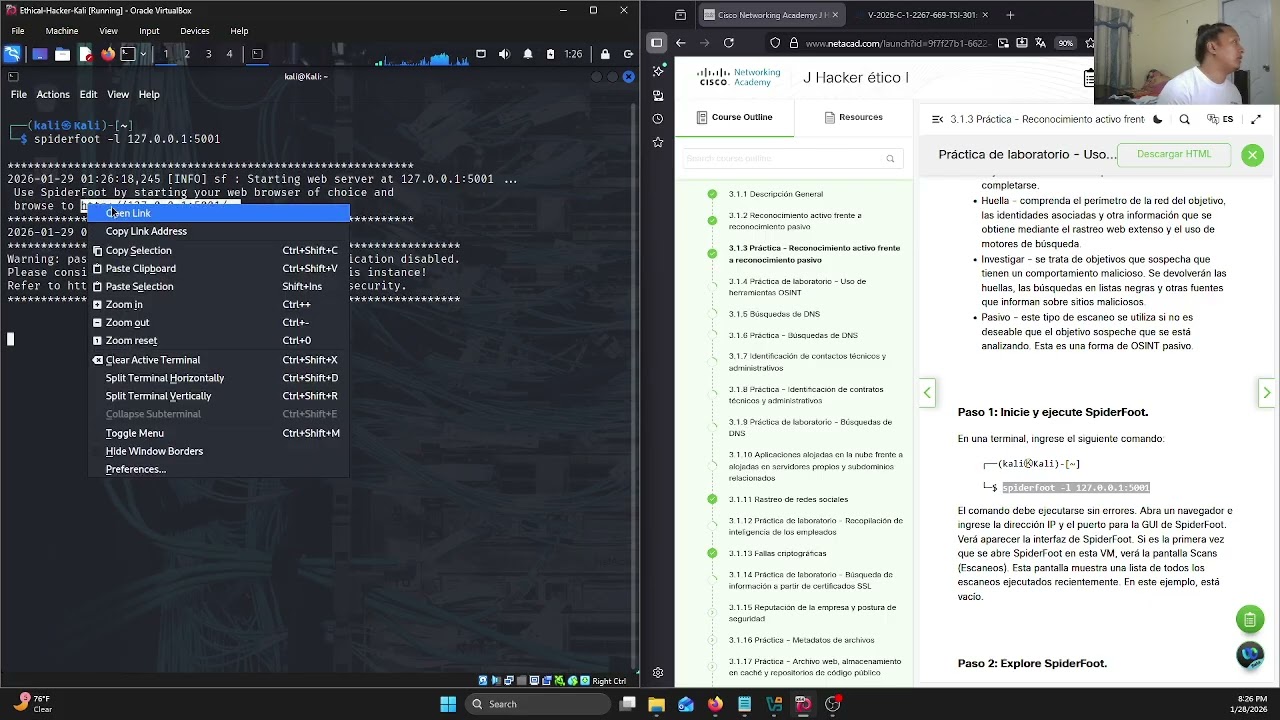This screenshot has width=1280, height=720.
Task: Click the Descargar HTML button
Action: tap(1174, 154)
